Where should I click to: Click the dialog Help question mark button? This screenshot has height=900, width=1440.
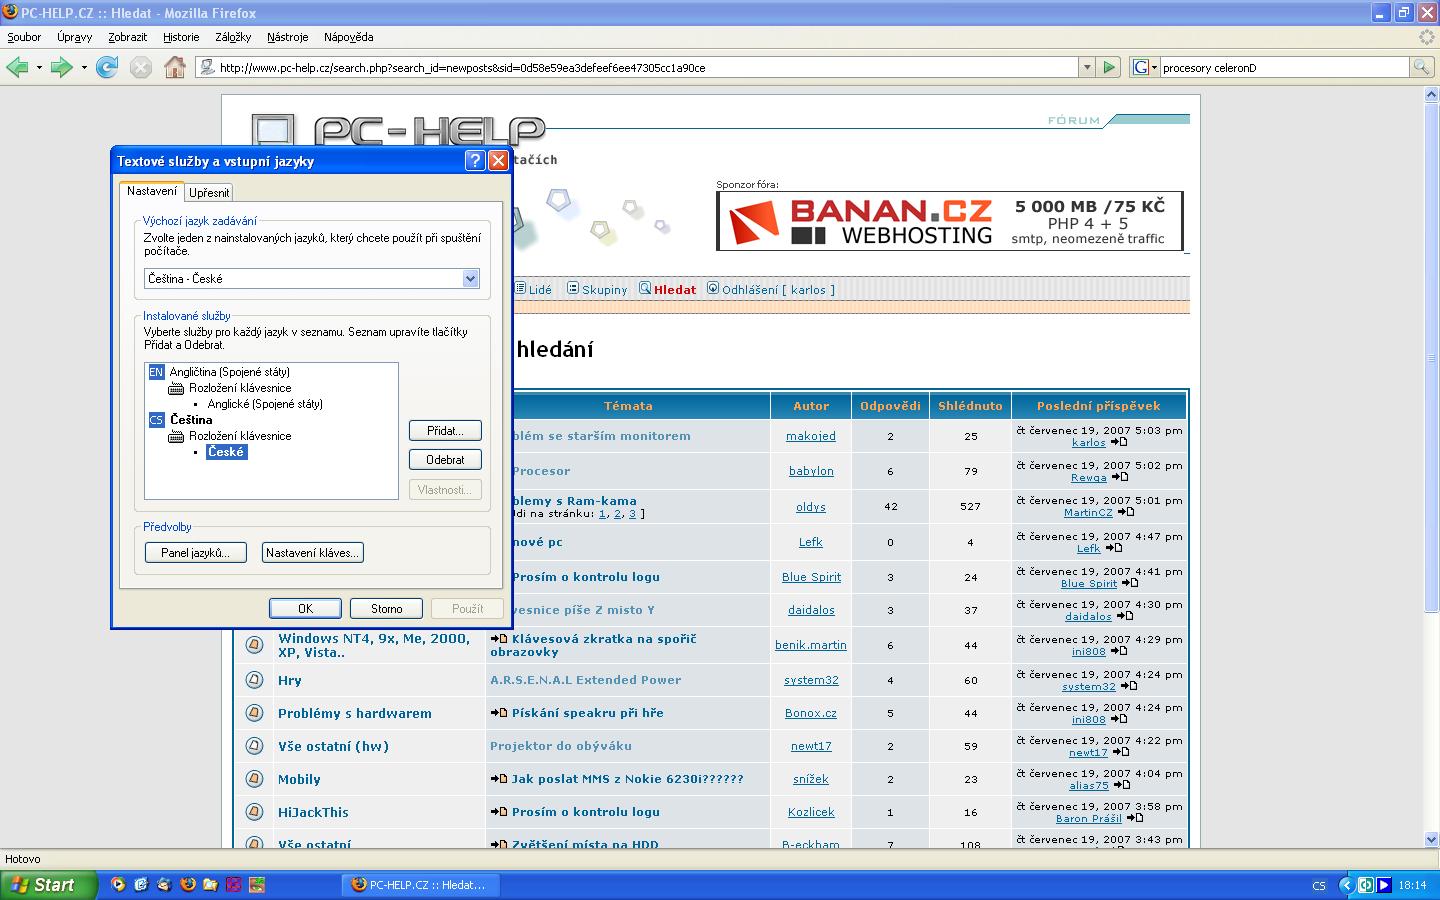click(x=476, y=161)
